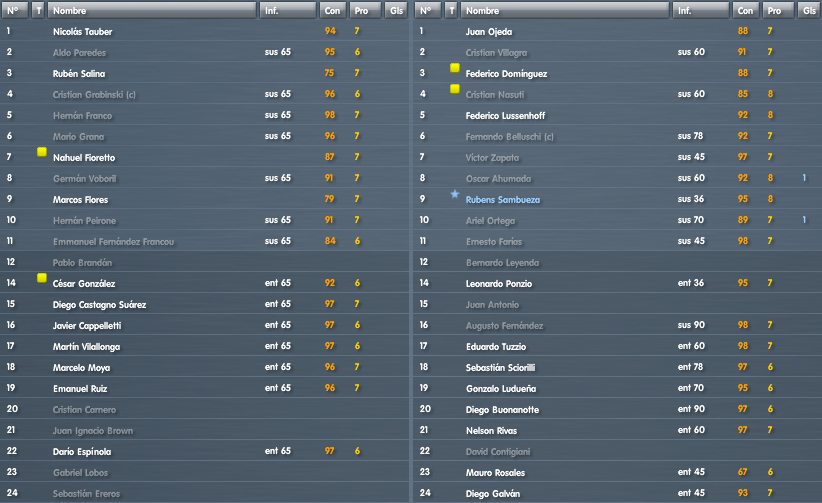Viewport: 822px width, 503px height.
Task: Click the right table T column header
Action: click(451, 10)
